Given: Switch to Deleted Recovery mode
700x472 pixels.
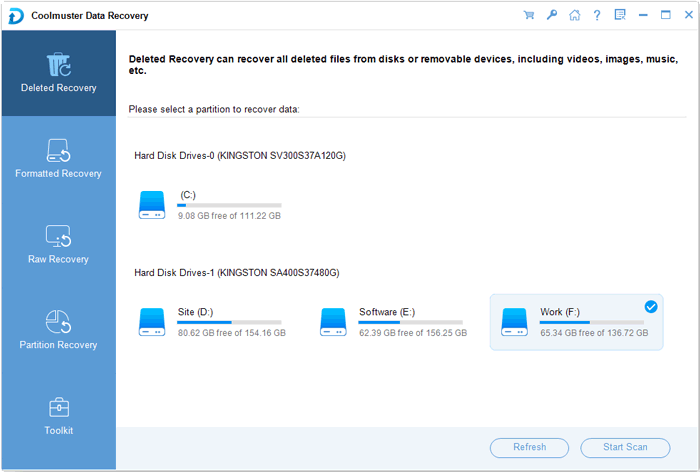Looking at the screenshot, I should [x=59, y=73].
